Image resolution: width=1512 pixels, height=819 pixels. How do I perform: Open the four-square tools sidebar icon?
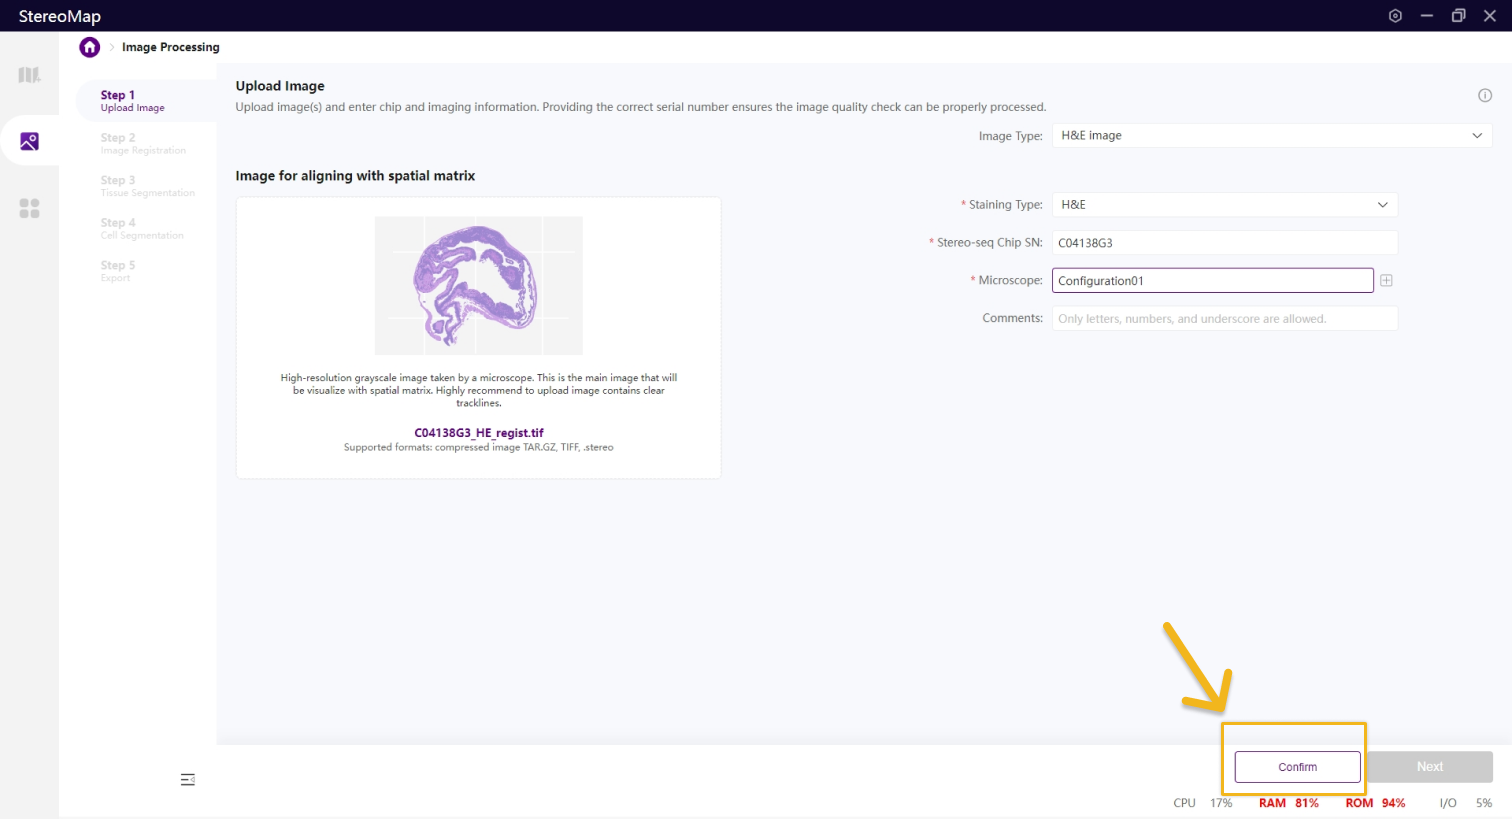coord(29,208)
